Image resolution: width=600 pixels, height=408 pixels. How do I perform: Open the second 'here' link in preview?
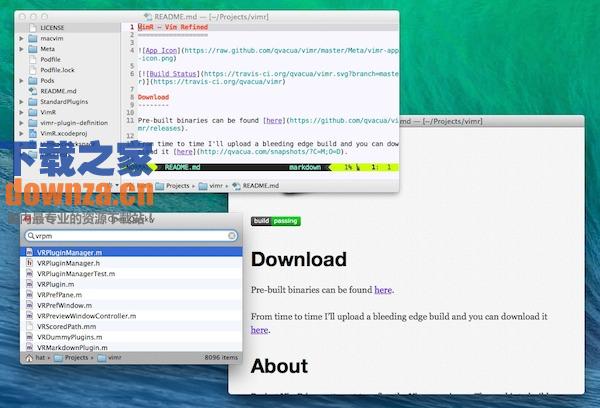tap(259, 330)
